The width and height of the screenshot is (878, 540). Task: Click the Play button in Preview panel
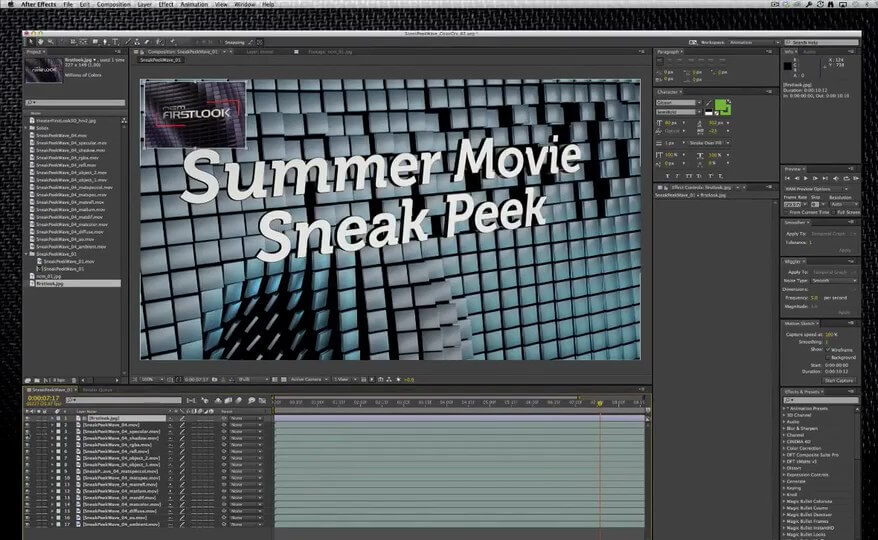pyautogui.click(x=805, y=178)
